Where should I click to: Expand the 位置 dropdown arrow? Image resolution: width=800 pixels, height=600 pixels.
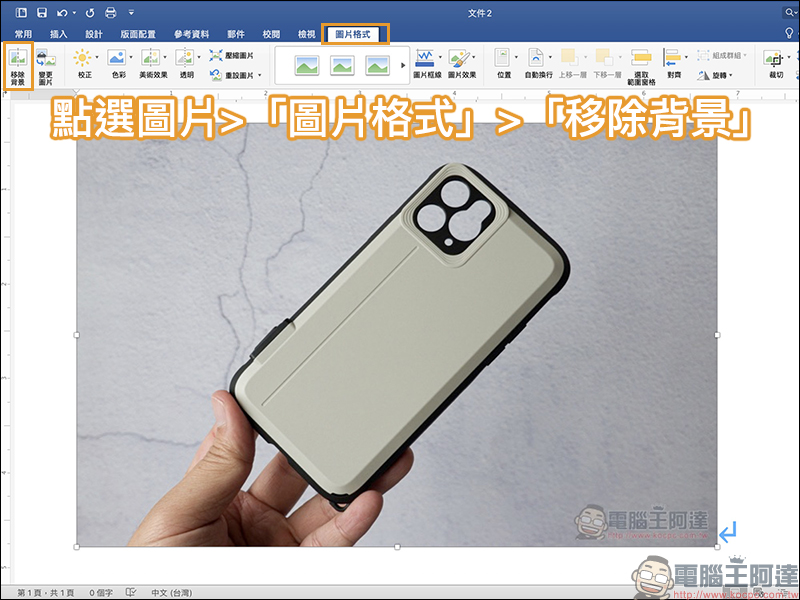pyautogui.click(x=516, y=58)
